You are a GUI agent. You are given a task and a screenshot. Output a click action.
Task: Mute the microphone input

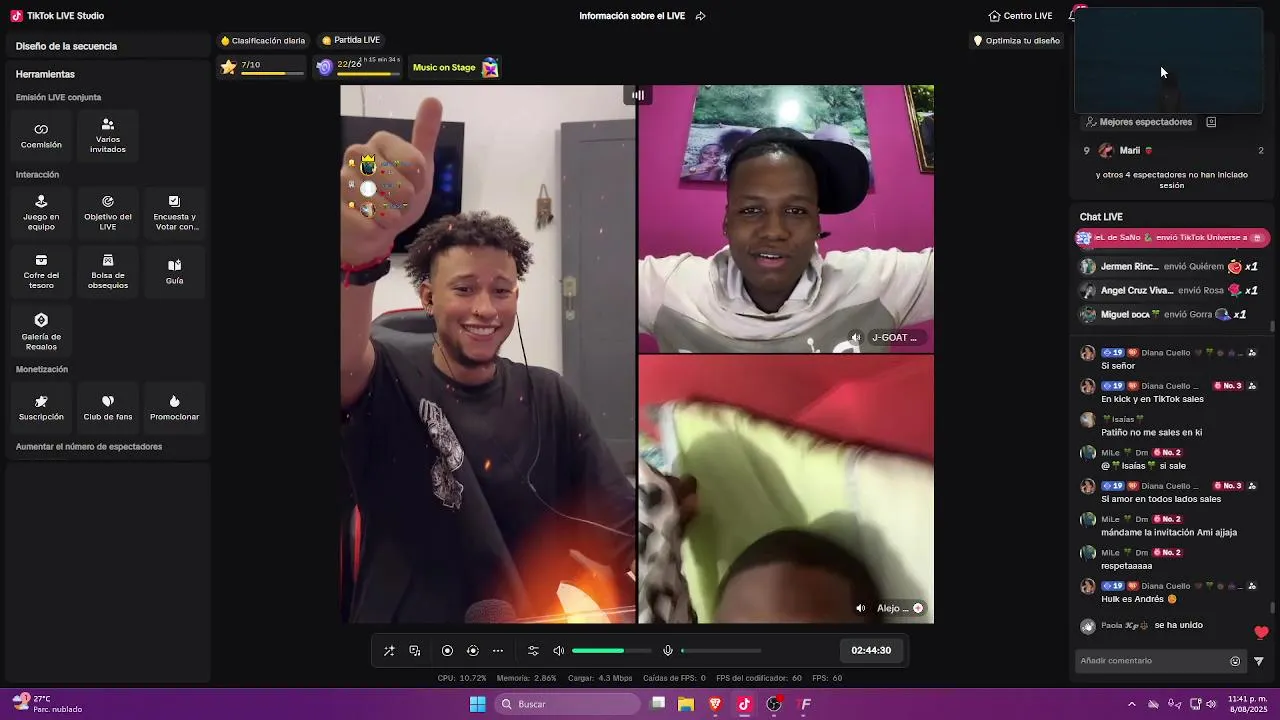point(668,651)
